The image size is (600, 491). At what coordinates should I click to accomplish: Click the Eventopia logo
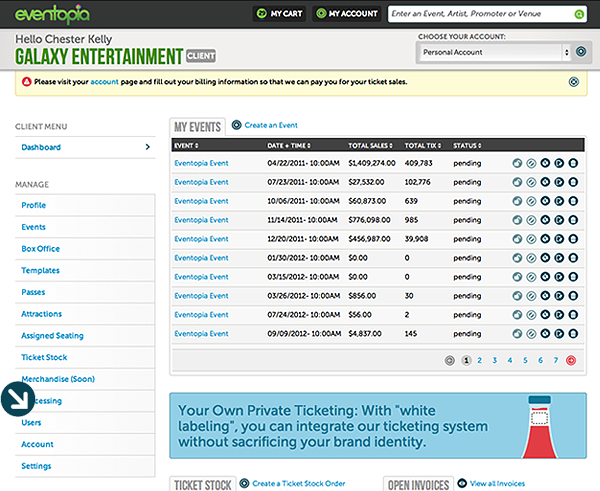tap(52, 14)
